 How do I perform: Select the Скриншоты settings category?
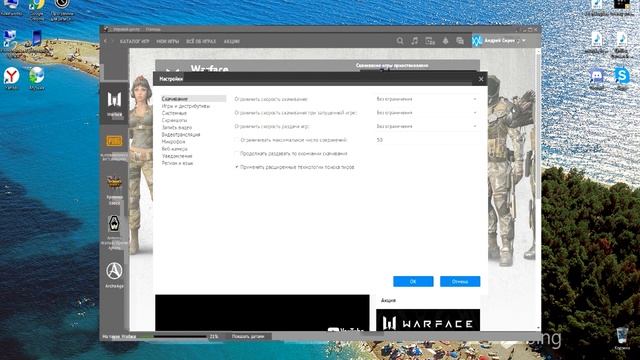click(174, 120)
